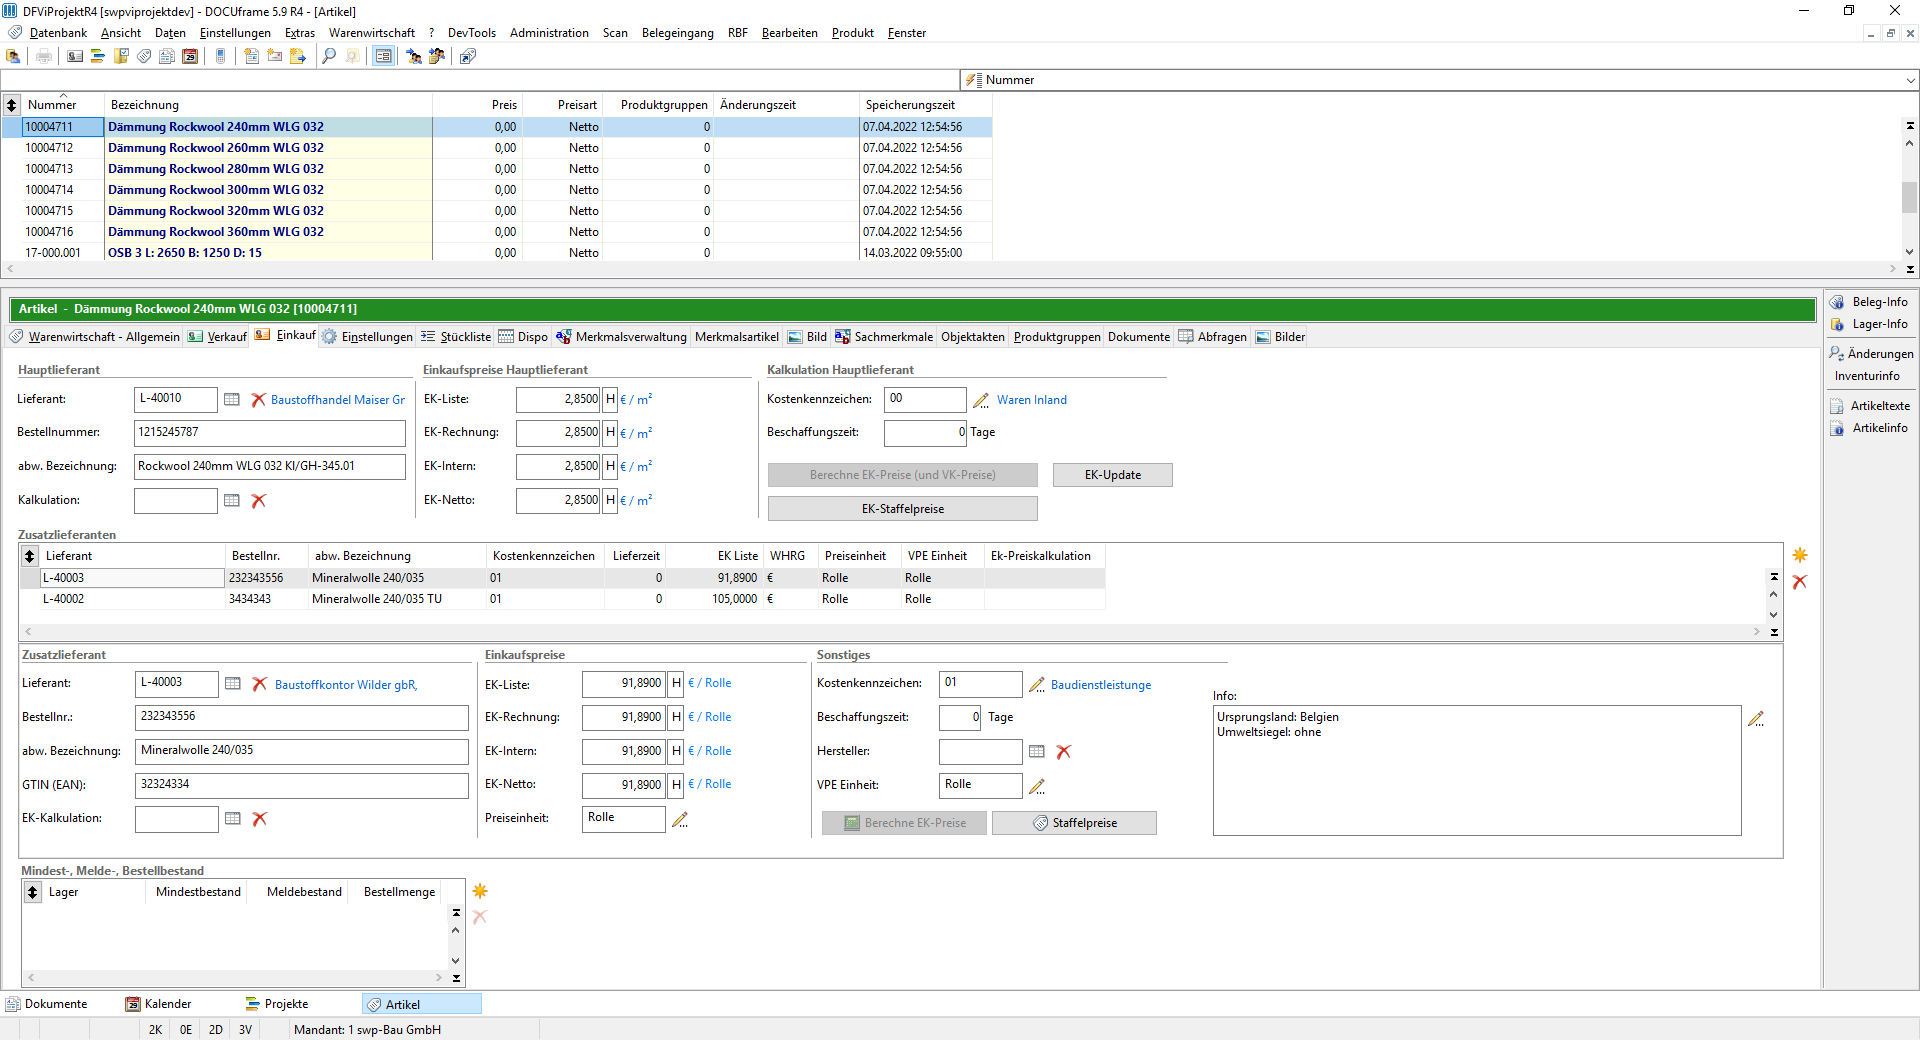Image resolution: width=1920 pixels, height=1040 pixels.
Task: Switch to the Stückliste tab
Action: [456, 337]
